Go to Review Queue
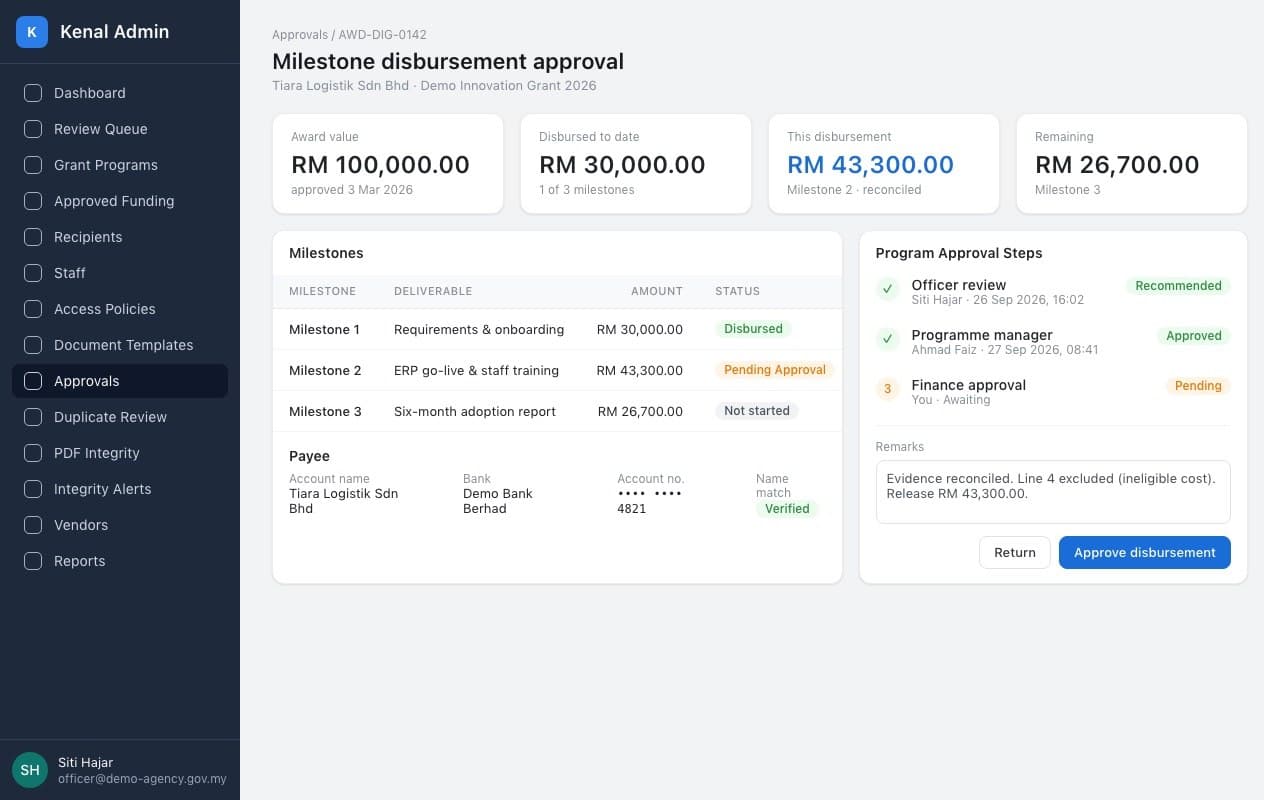1264x800 pixels. (120, 129)
